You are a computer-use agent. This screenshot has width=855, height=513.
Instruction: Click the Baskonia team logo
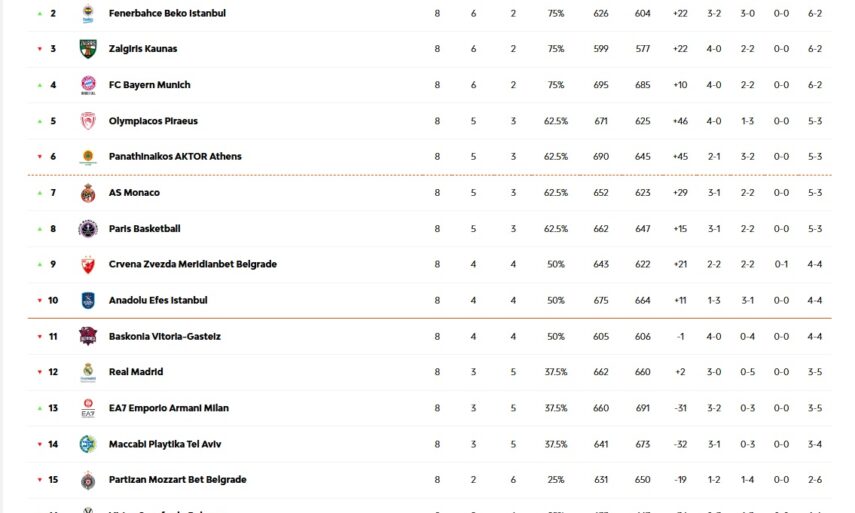click(88, 336)
